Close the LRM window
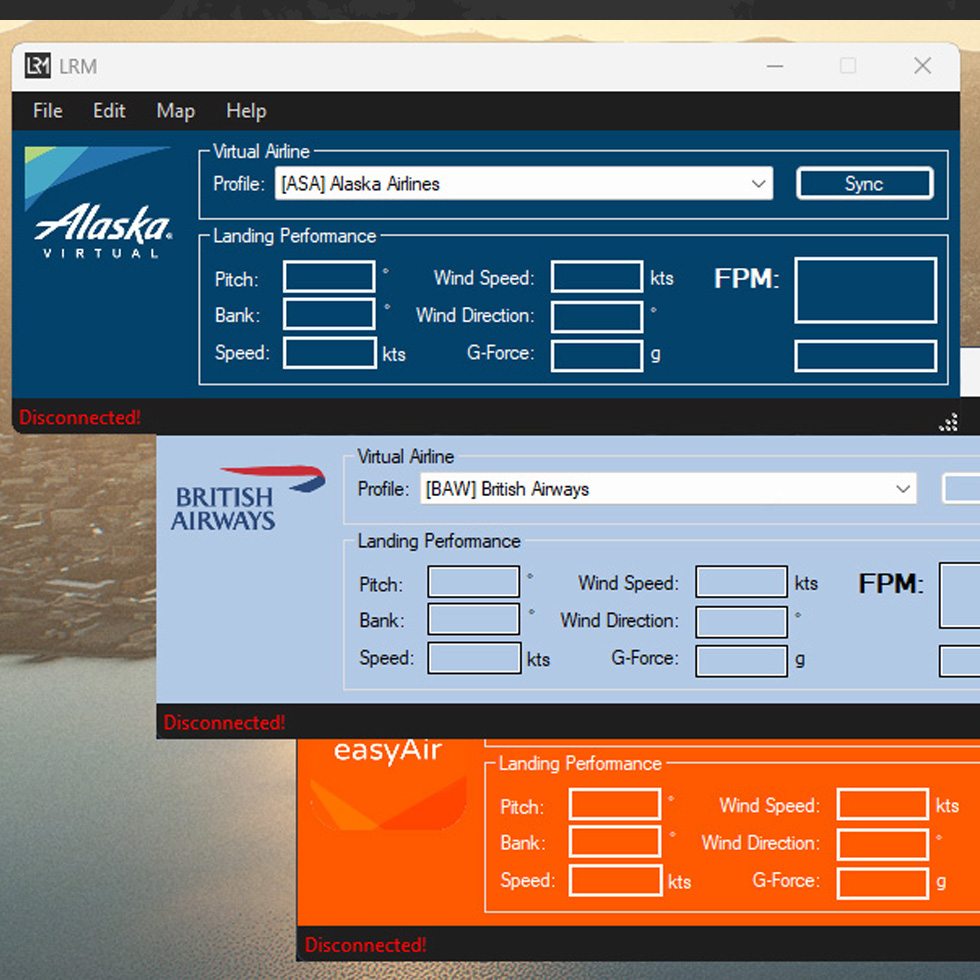The image size is (980, 980). click(922, 66)
